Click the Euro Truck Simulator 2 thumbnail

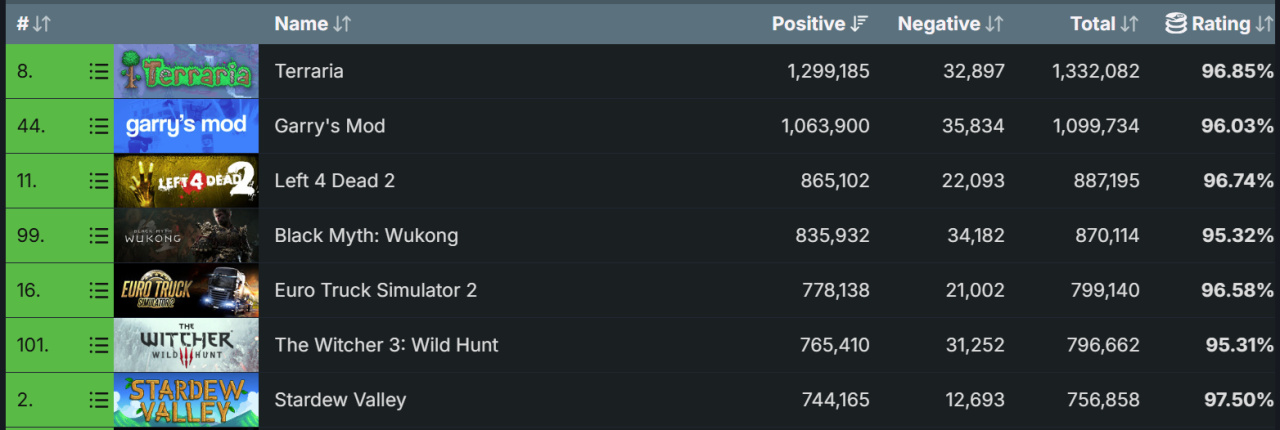[x=186, y=291]
